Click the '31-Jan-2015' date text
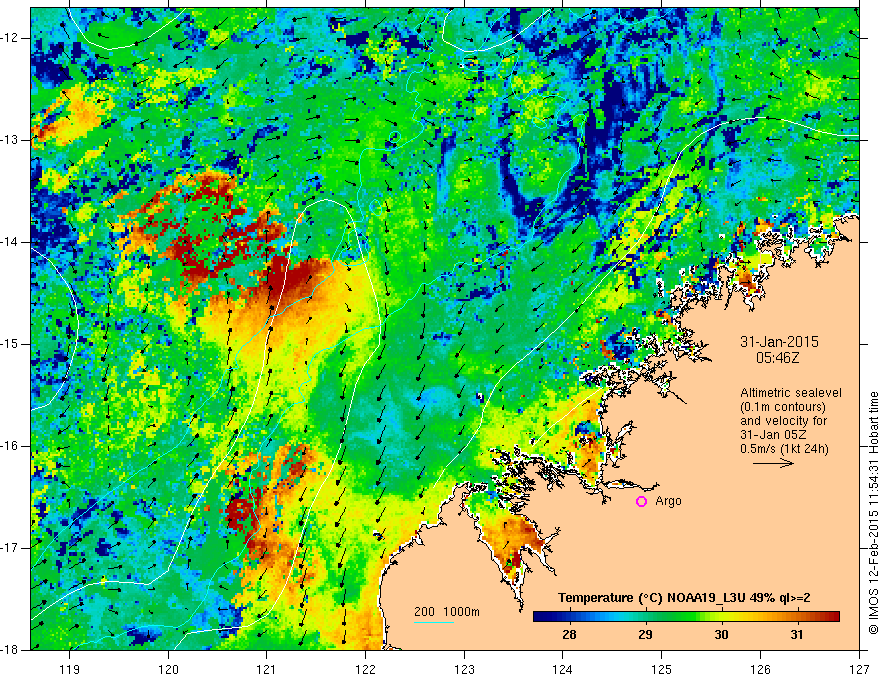 [779, 342]
